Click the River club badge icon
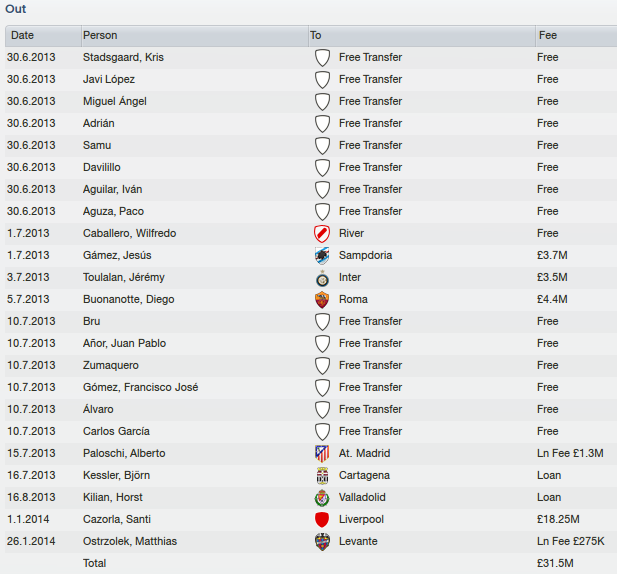This screenshot has height=574, width=617. pyautogui.click(x=322, y=234)
